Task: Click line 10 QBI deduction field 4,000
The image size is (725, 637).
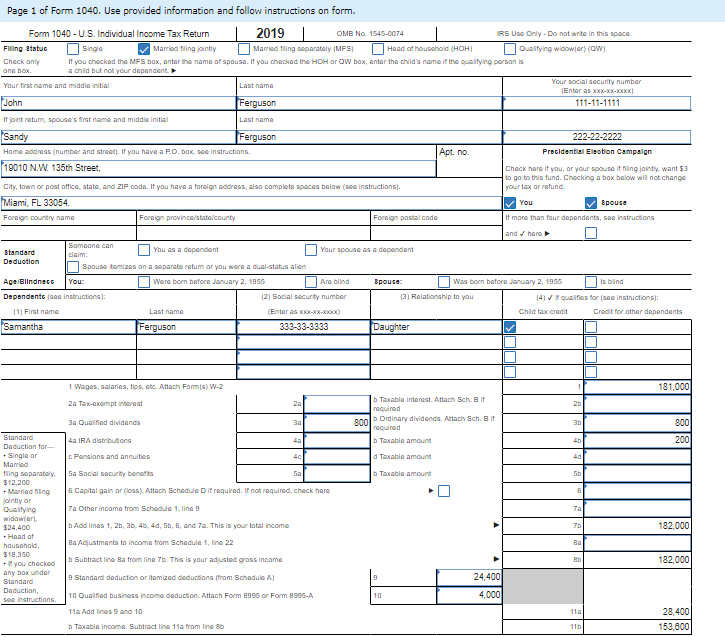Action: click(469, 595)
